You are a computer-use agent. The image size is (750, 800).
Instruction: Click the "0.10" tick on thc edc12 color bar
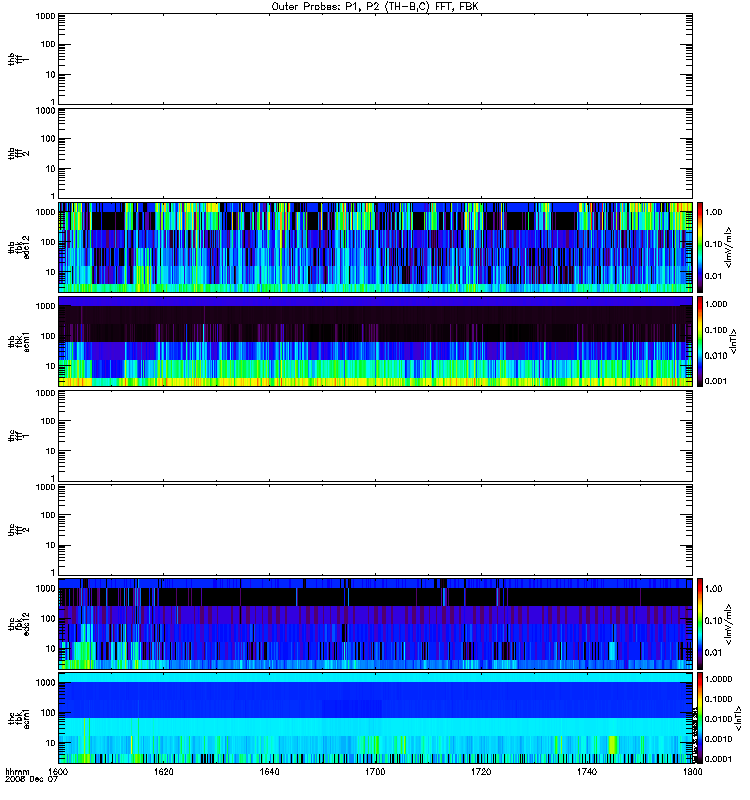pos(713,621)
